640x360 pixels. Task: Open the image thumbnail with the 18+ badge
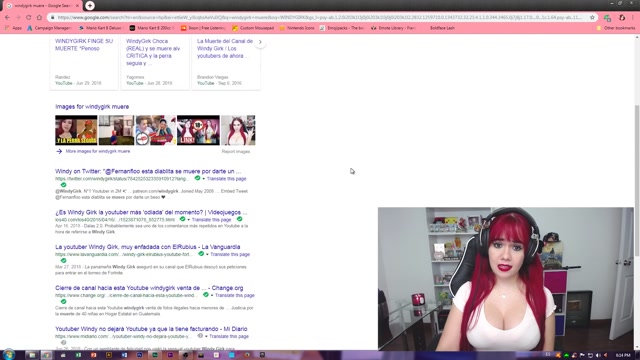(x=198, y=130)
